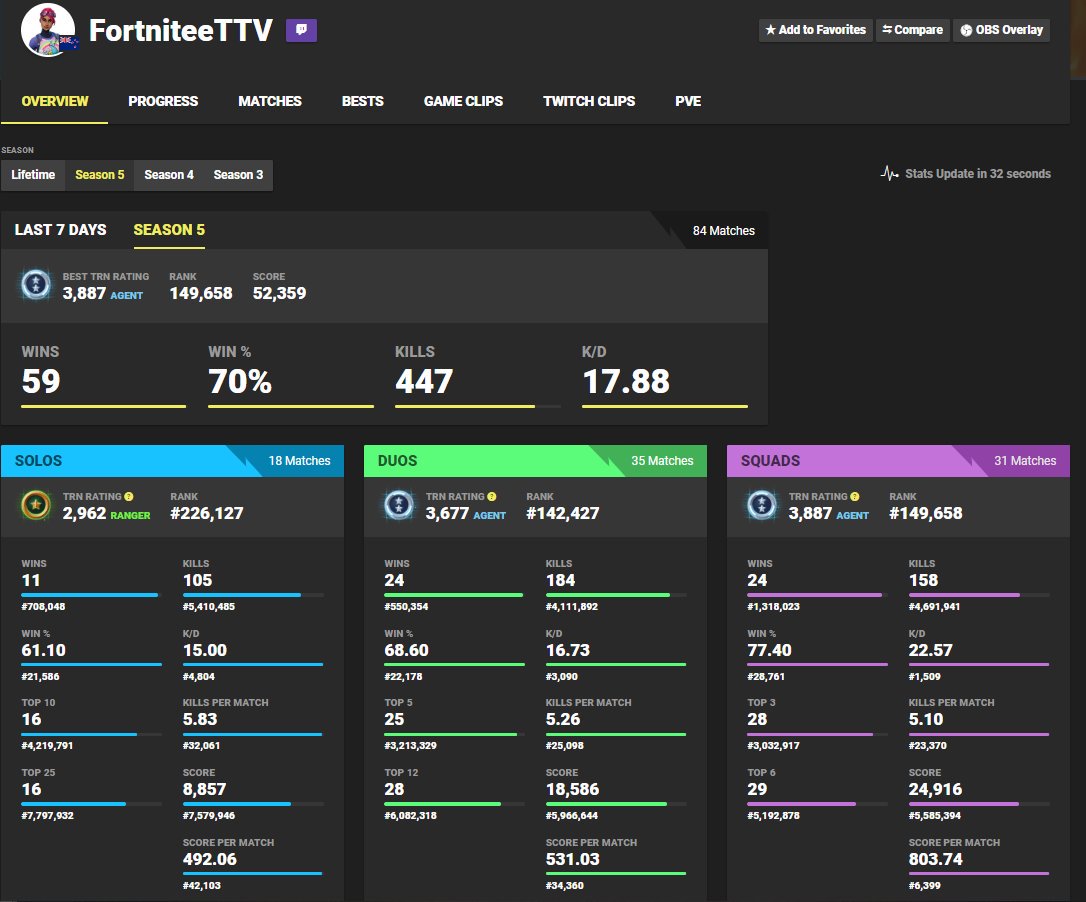Select Season 5 season filter
Image resolution: width=1086 pixels, height=902 pixels.
100,175
